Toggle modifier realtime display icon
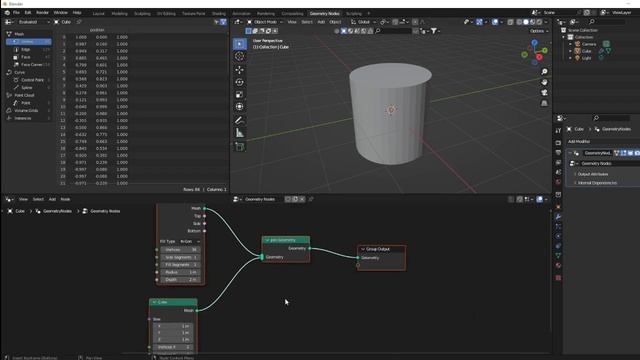This screenshot has width=640, height=360. pyautogui.click(x=630, y=153)
